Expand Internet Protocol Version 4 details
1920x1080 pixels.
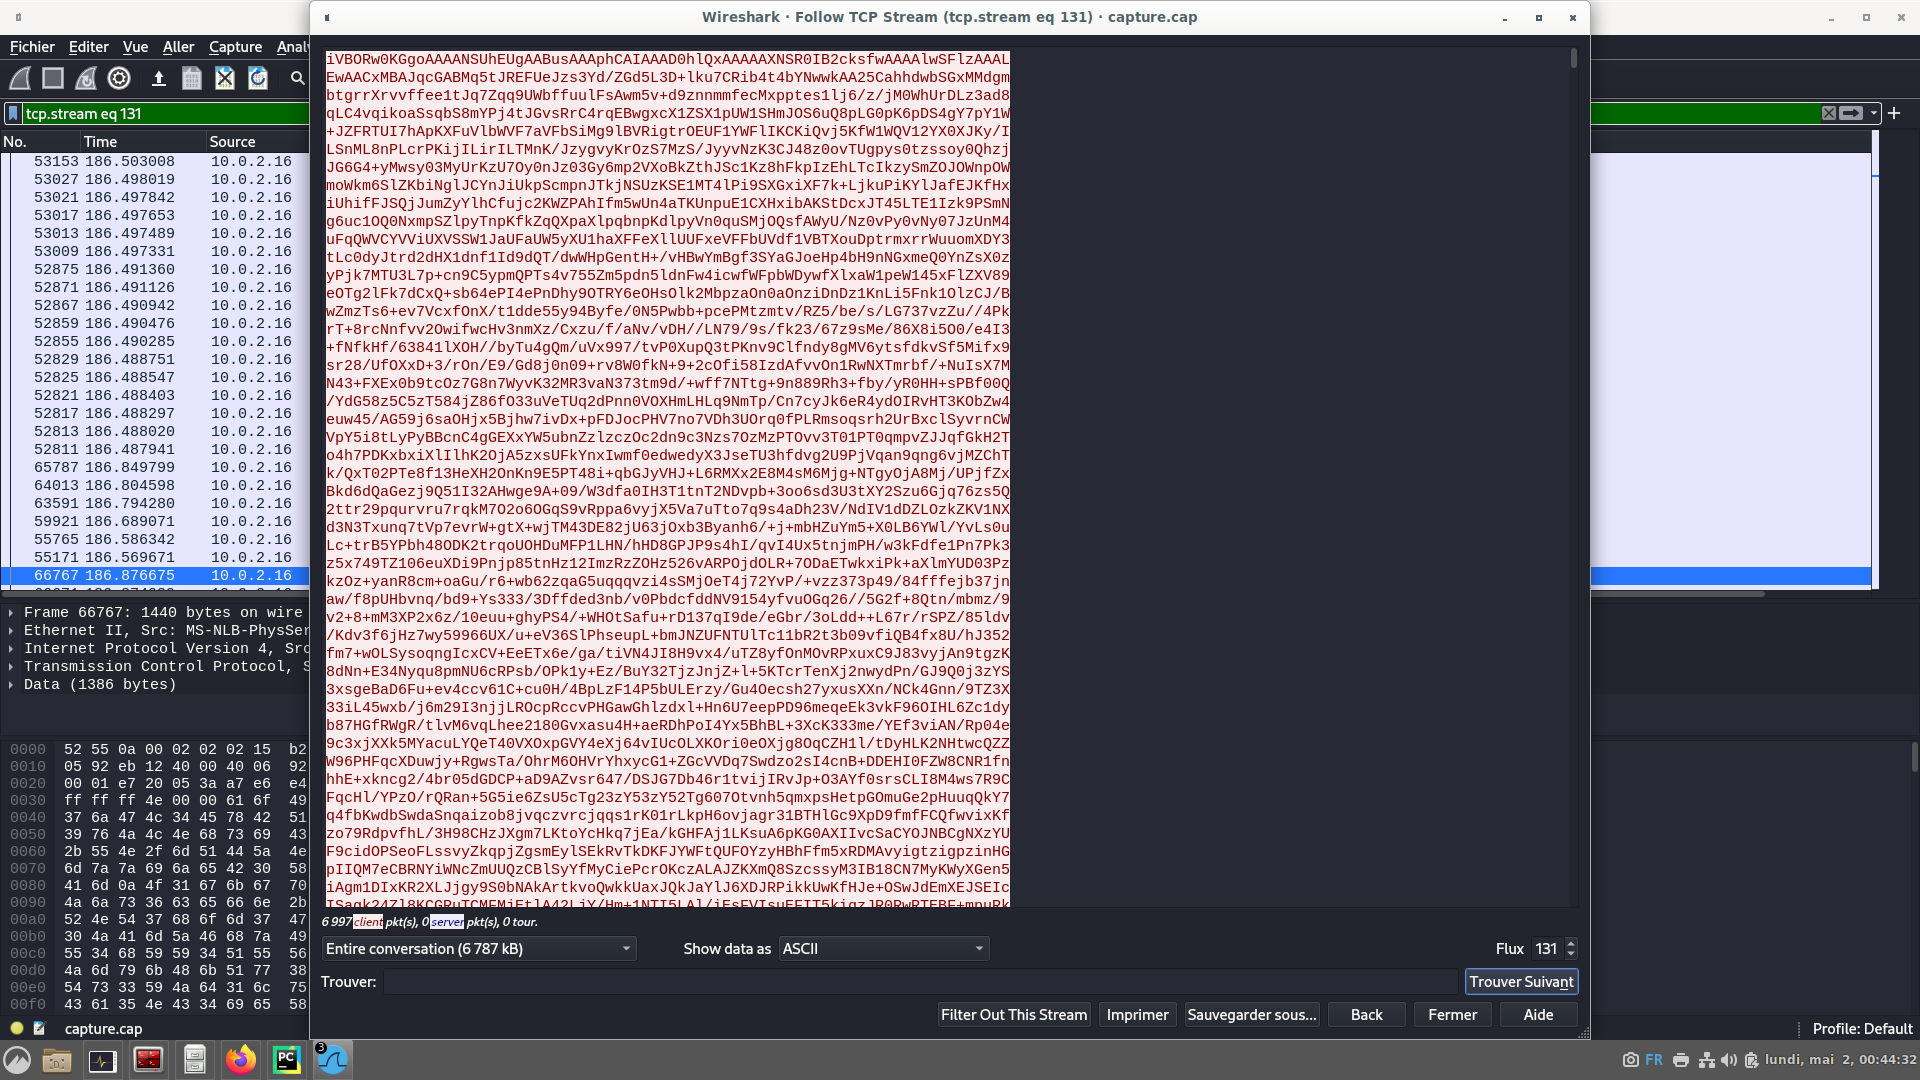click(11, 648)
